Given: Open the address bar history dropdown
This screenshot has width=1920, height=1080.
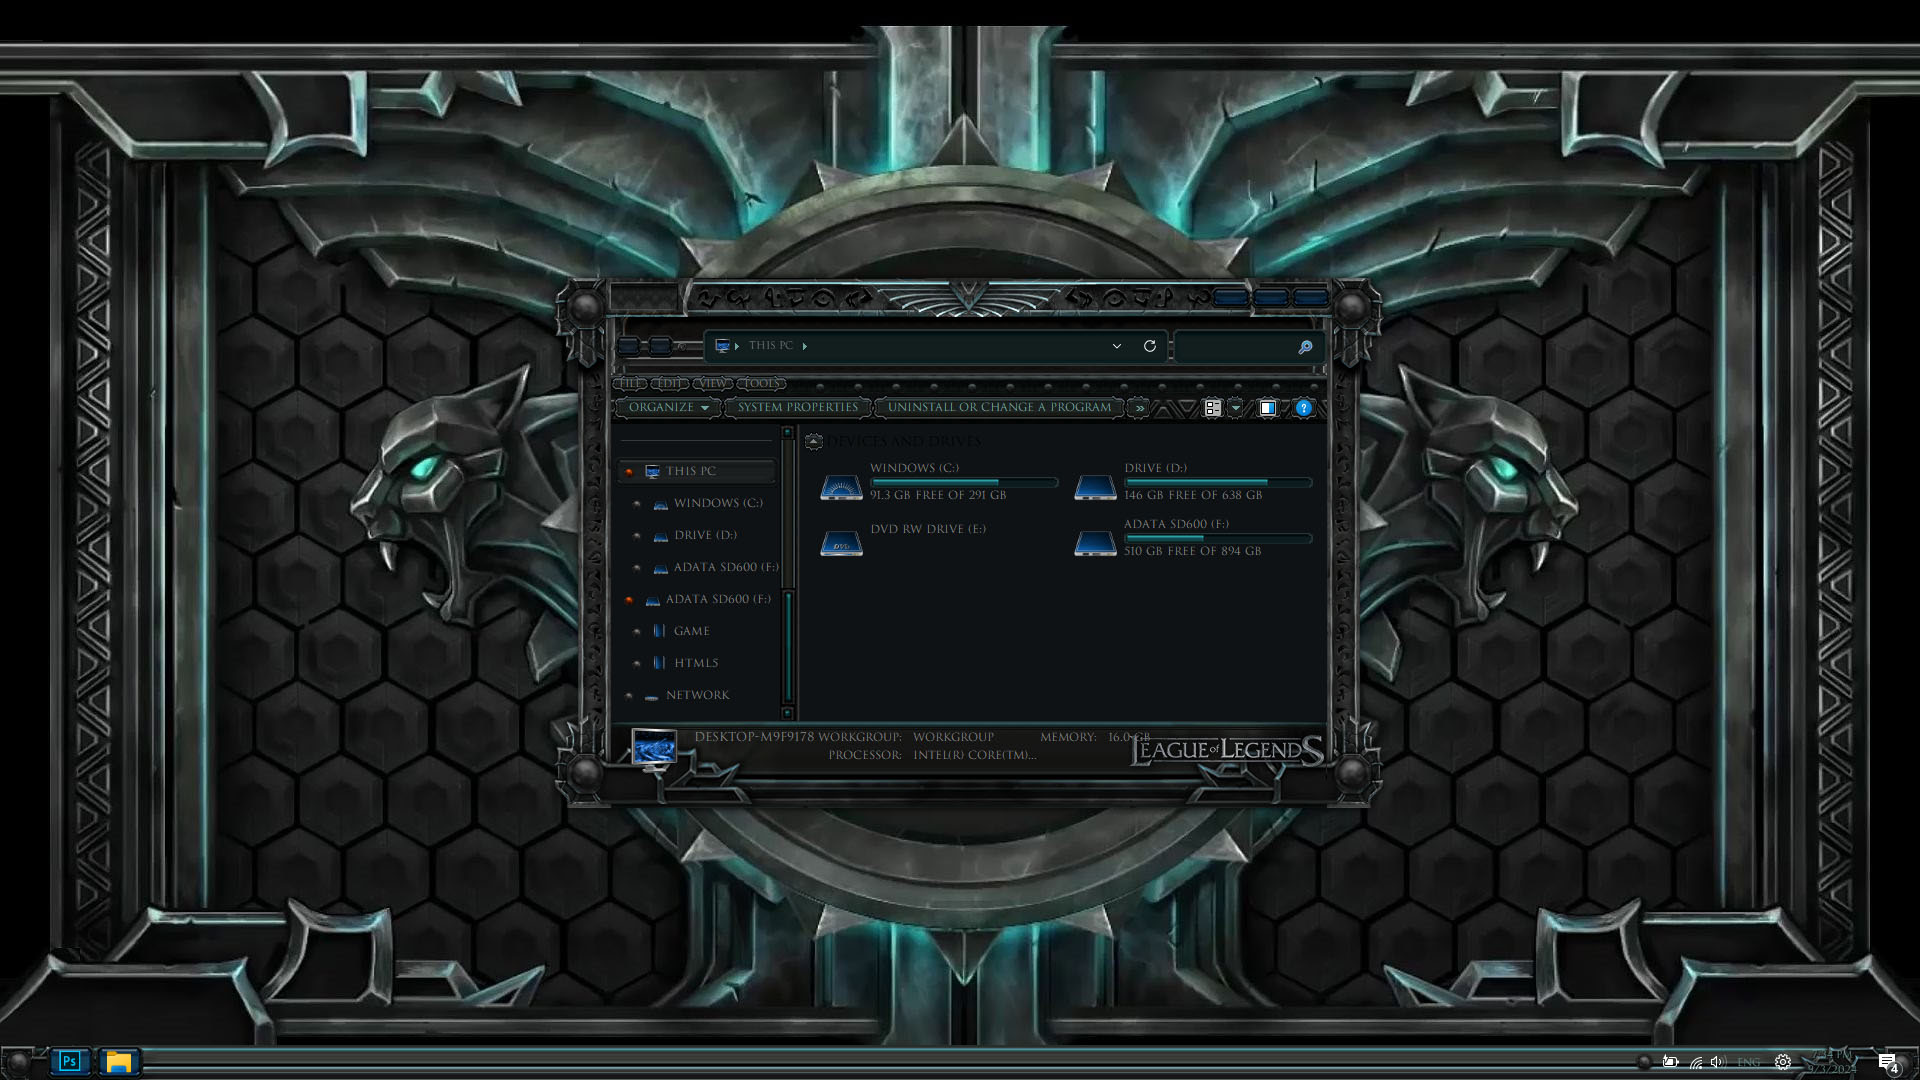Looking at the screenshot, I should [1117, 346].
